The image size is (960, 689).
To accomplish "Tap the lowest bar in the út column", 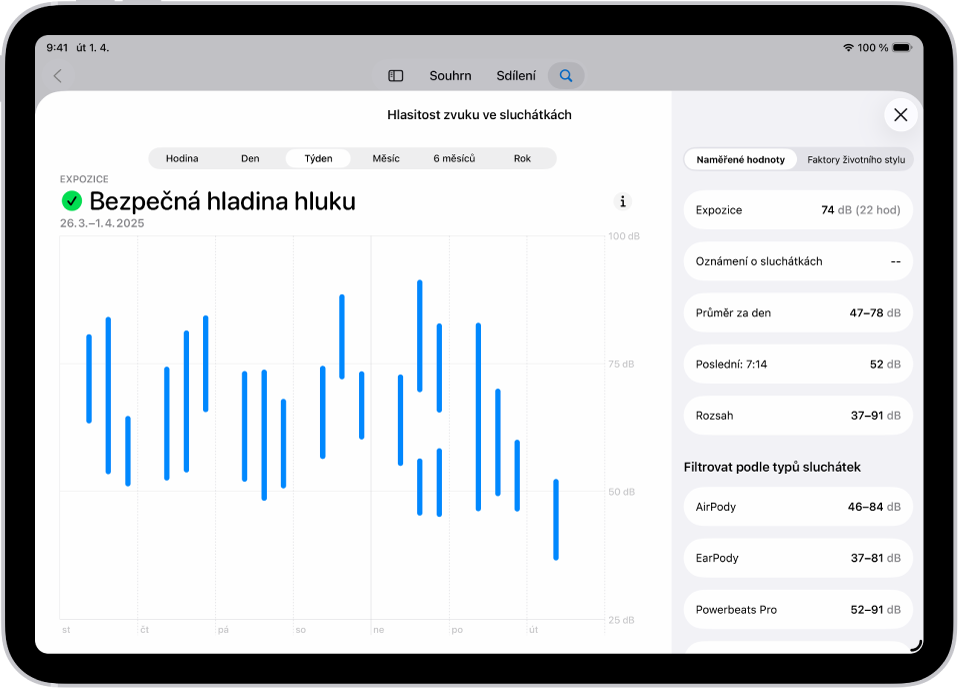I will [x=556, y=519].
